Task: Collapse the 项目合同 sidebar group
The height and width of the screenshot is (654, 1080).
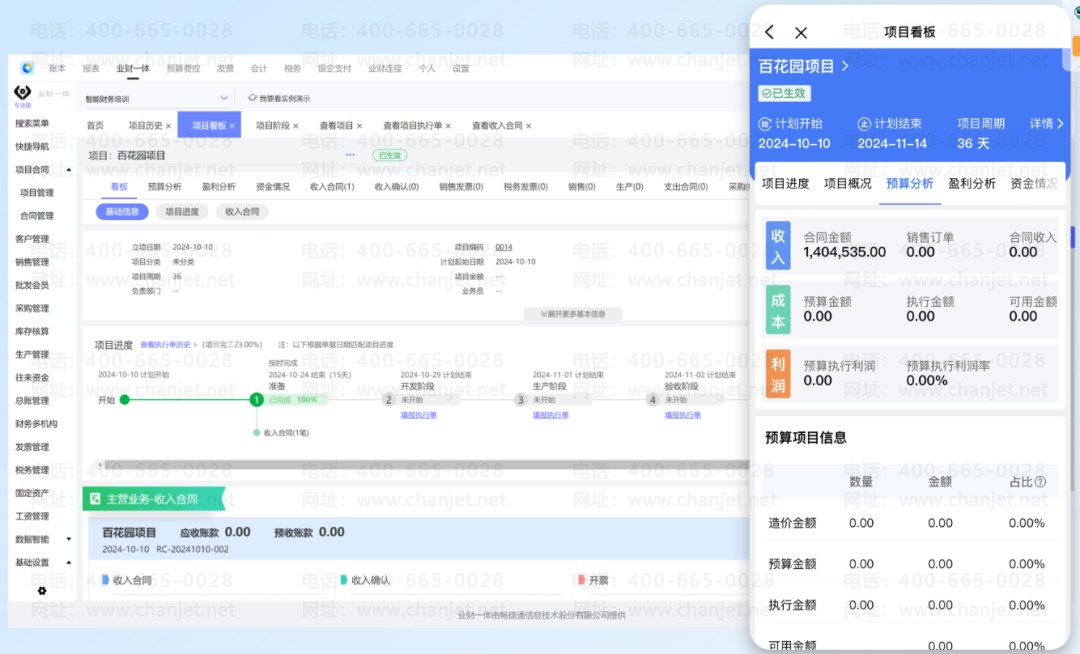Action: (x=68, y=170)
